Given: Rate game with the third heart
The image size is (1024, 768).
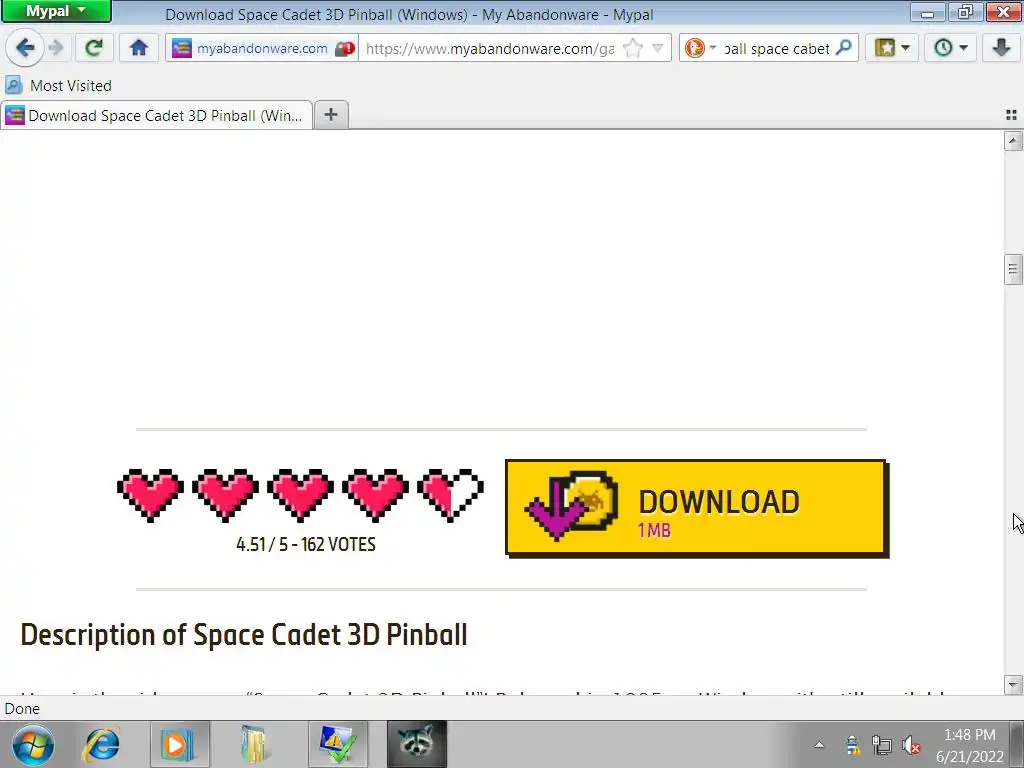Looking at the screenshot, I should click(x=300, y=495).
